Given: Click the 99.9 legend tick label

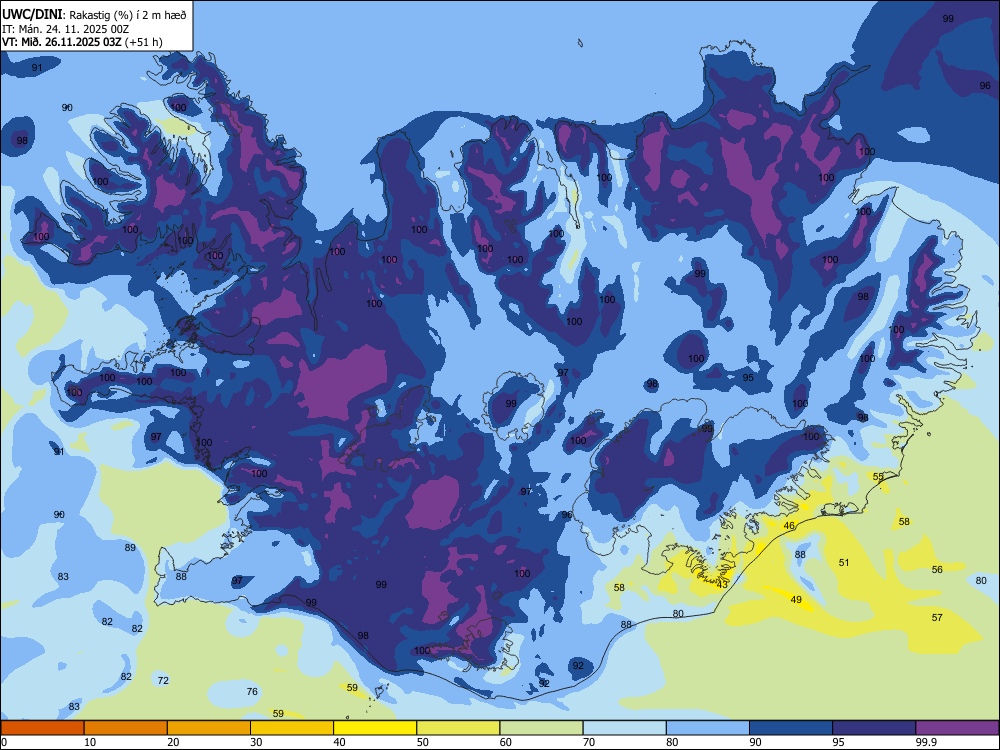Looking at the screenshot, I should click(925, 742).
